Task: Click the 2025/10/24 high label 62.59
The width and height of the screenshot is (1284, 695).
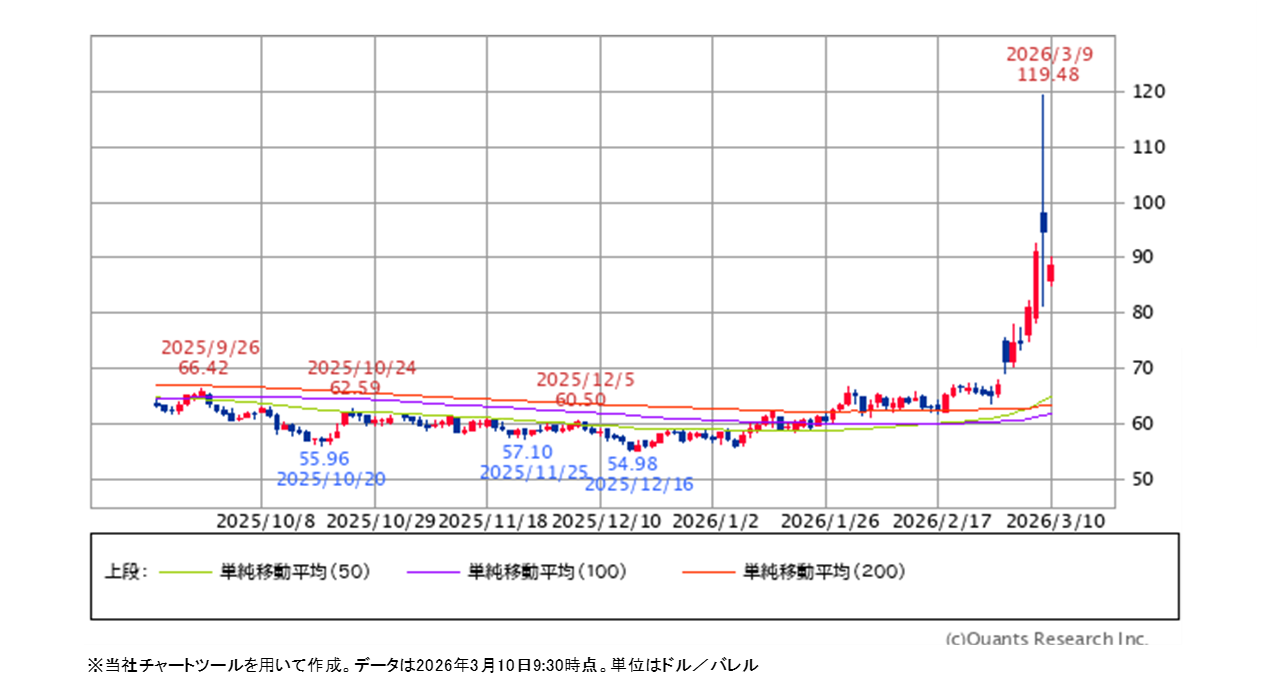Action: click(363, 387)
